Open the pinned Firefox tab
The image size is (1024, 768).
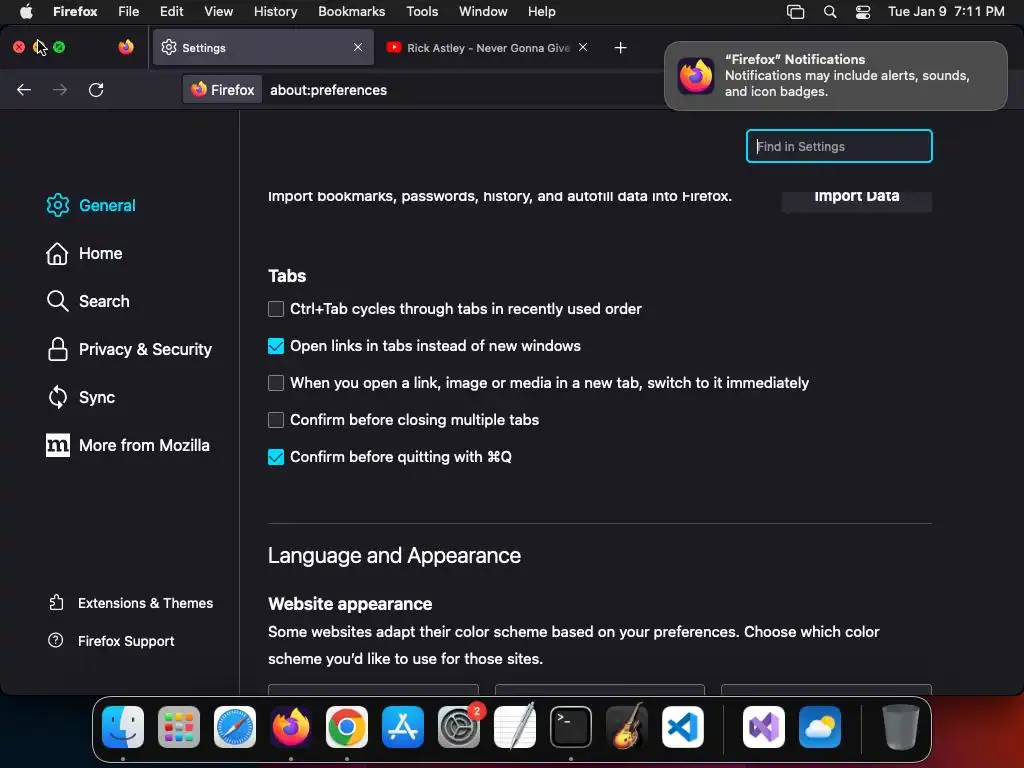click(126, 47)
